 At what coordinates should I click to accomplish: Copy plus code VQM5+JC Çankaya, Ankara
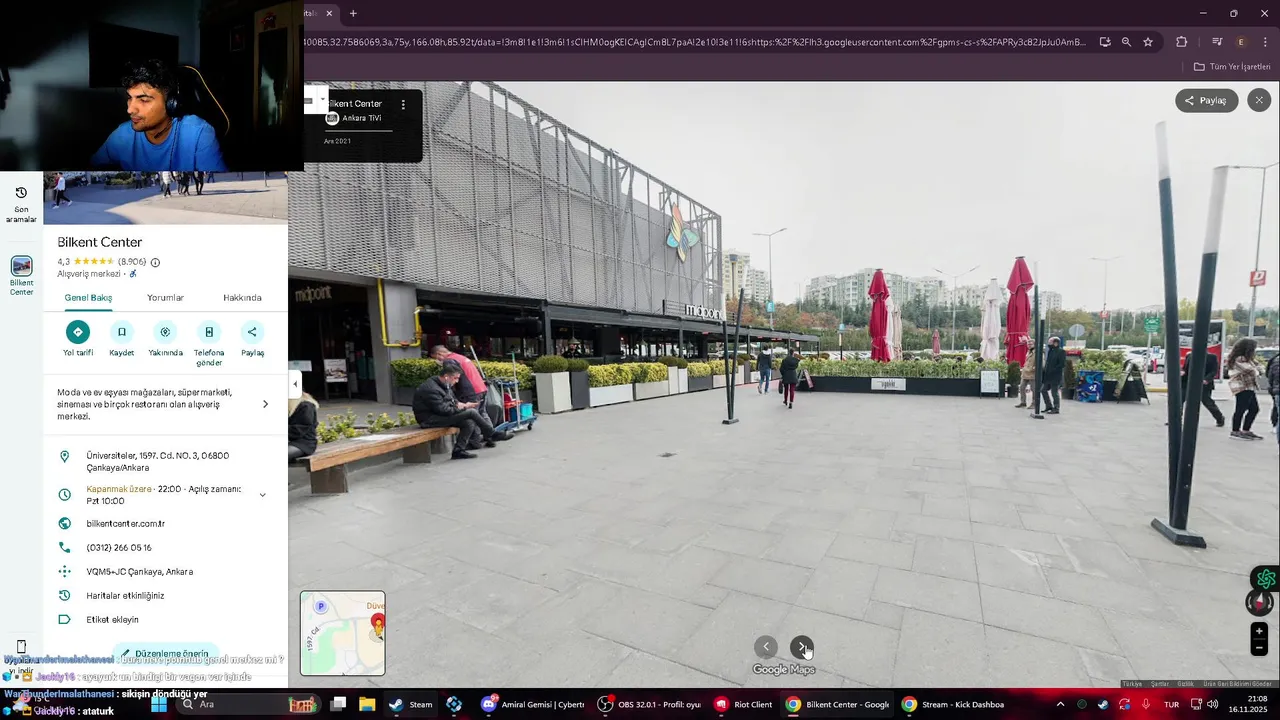click(x=139, y=571)
